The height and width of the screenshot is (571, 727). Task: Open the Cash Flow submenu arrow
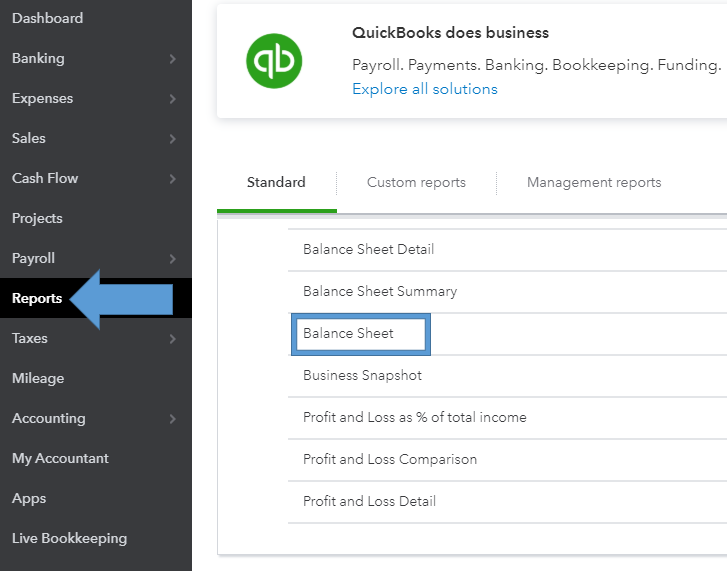173,179
